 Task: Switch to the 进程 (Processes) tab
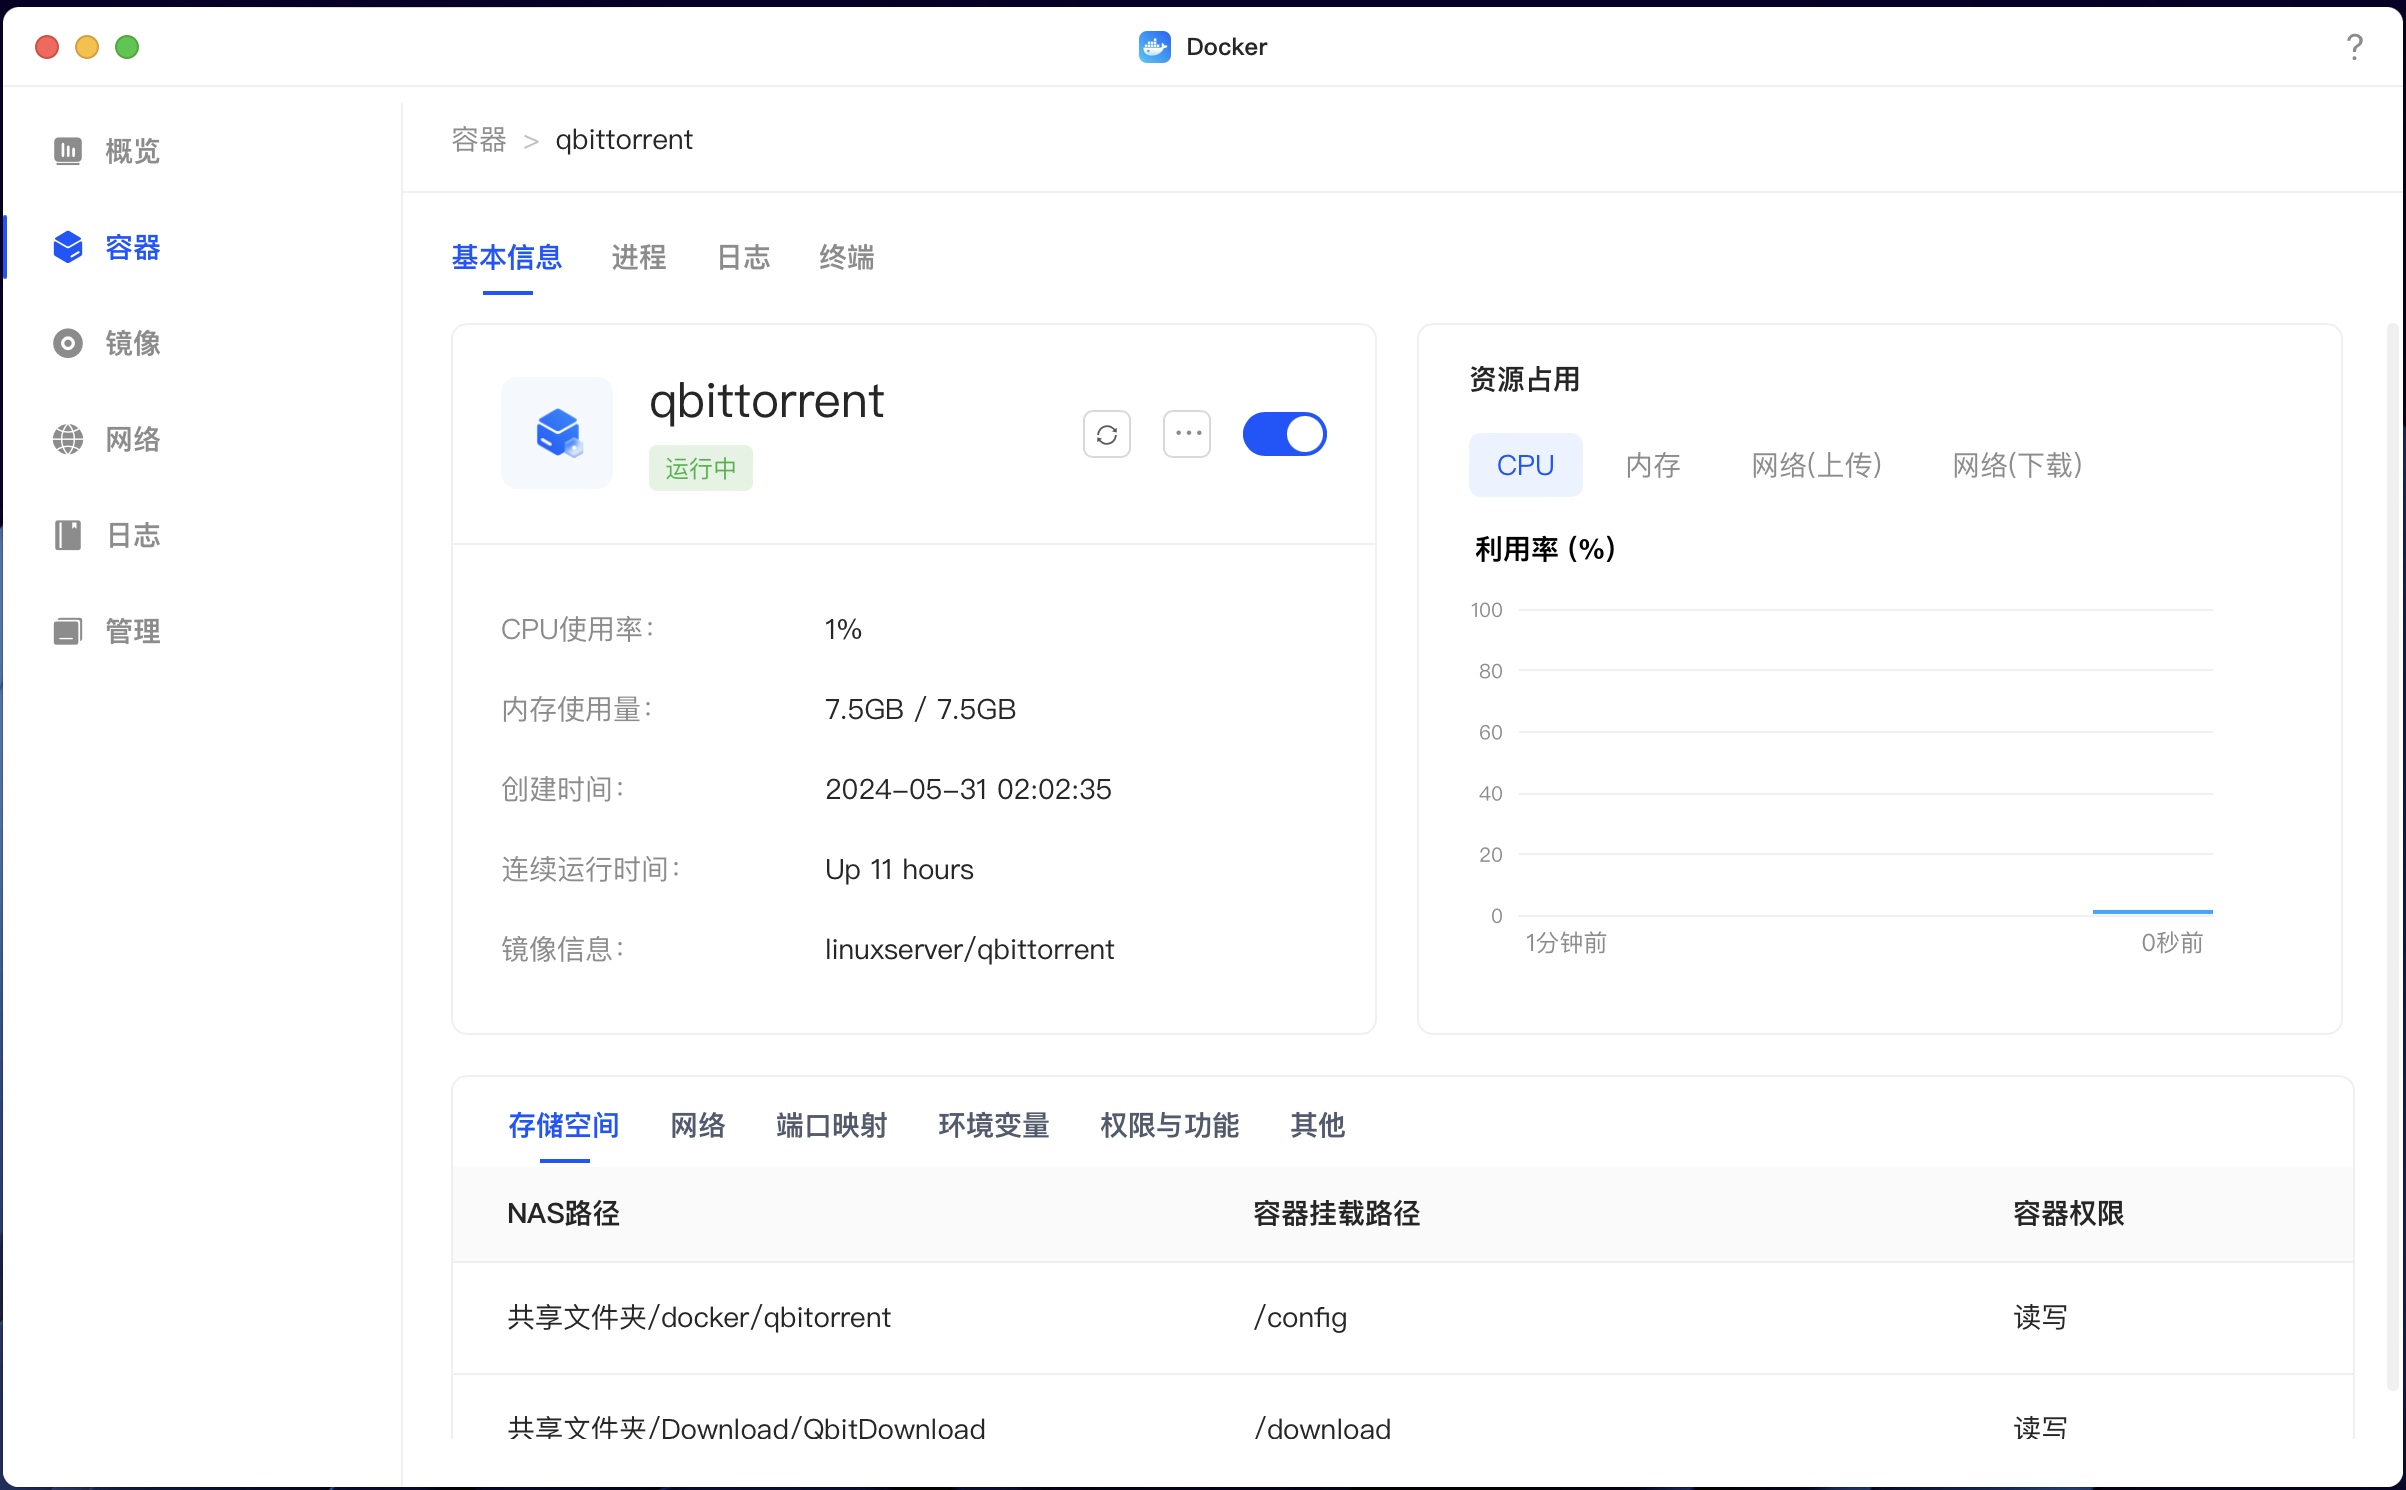coord(638,258)
